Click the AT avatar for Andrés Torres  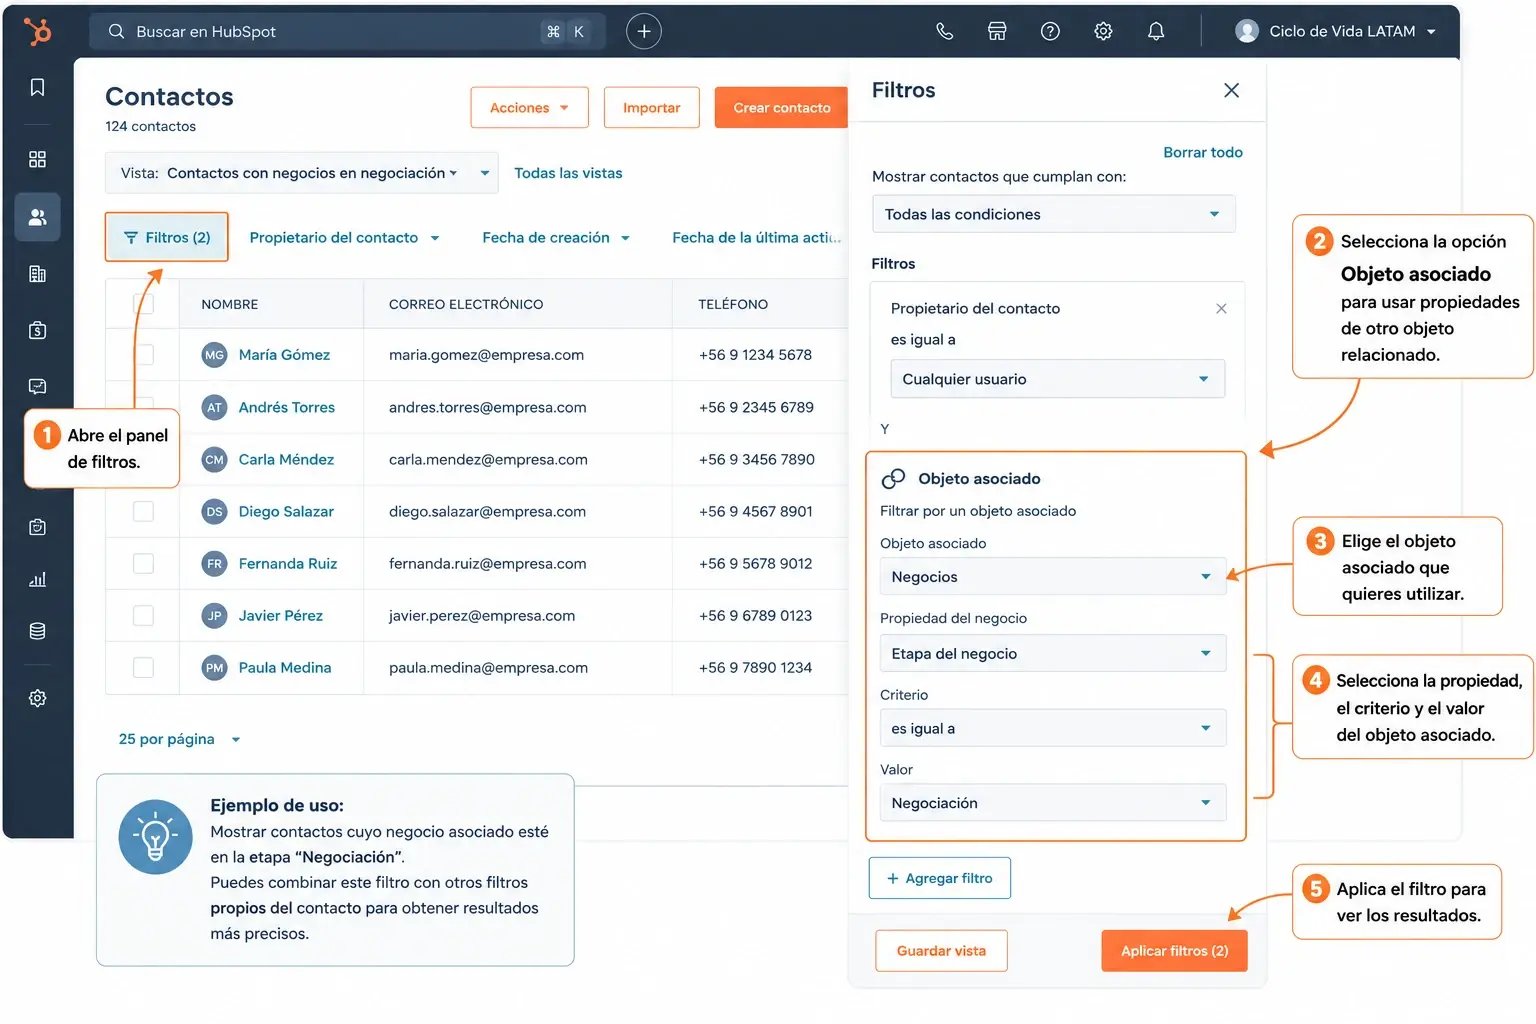[x=214, y=407]
